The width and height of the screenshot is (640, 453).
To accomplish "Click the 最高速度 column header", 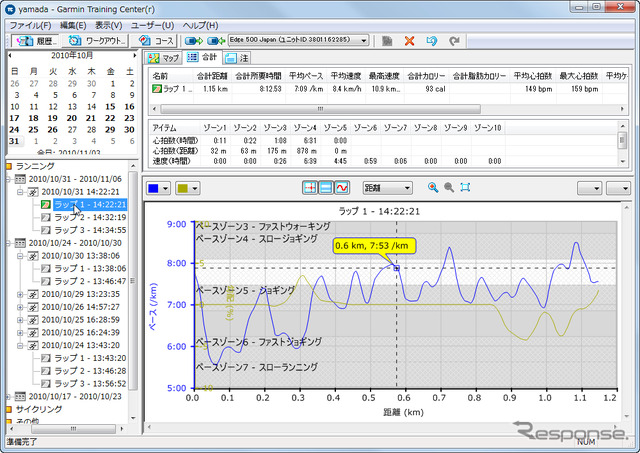I will (x=384, y=76).
